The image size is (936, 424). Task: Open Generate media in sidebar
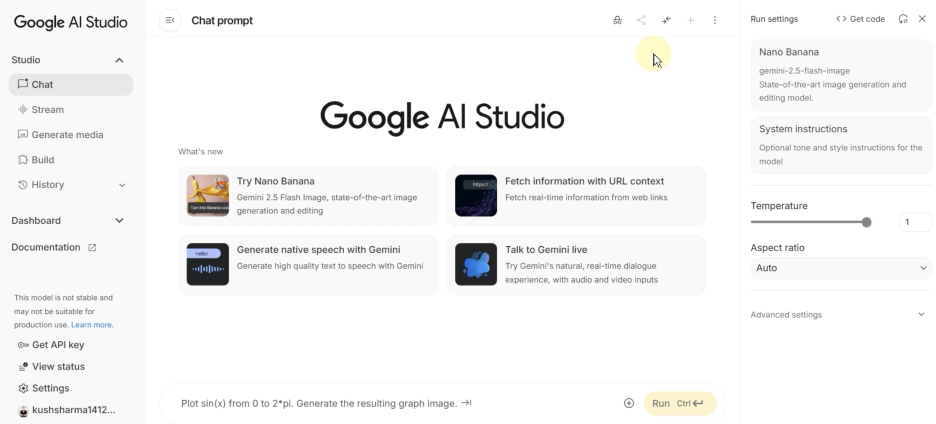70,134
